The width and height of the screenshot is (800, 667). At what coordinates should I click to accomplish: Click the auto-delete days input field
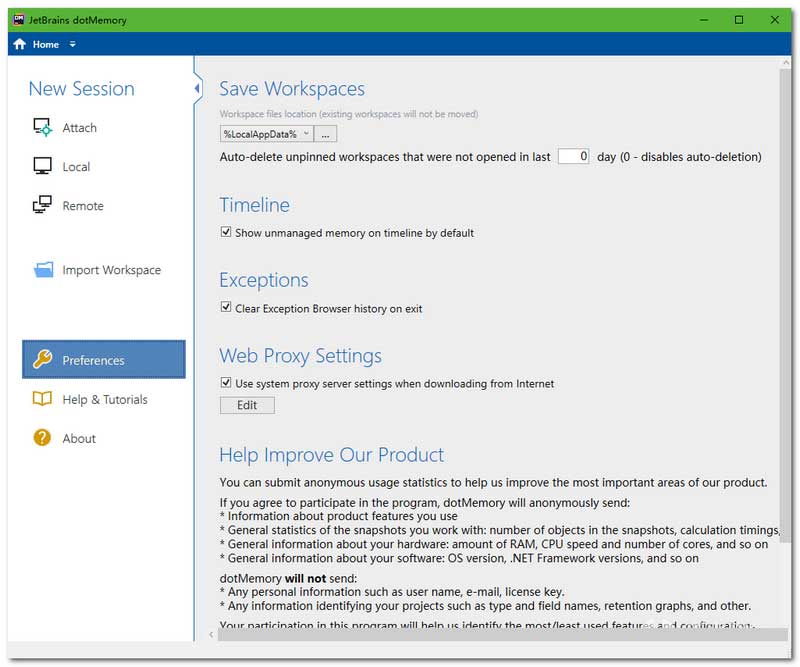[573, 156]
